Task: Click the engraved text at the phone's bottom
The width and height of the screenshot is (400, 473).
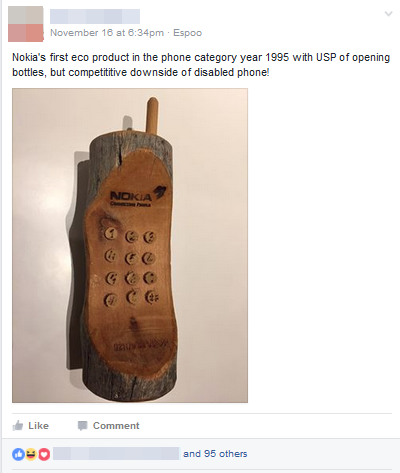Action: coord(139,346)
